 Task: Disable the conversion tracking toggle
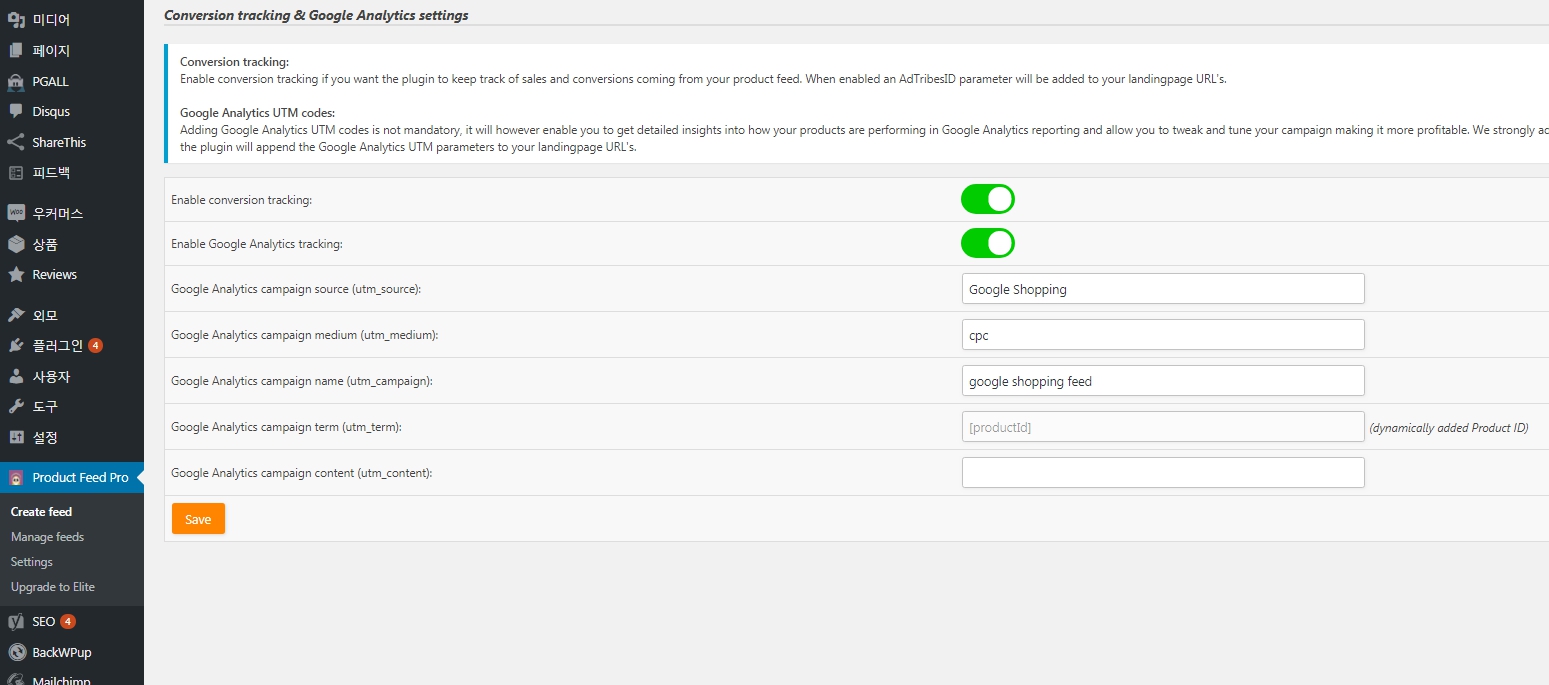pos(987,199)
